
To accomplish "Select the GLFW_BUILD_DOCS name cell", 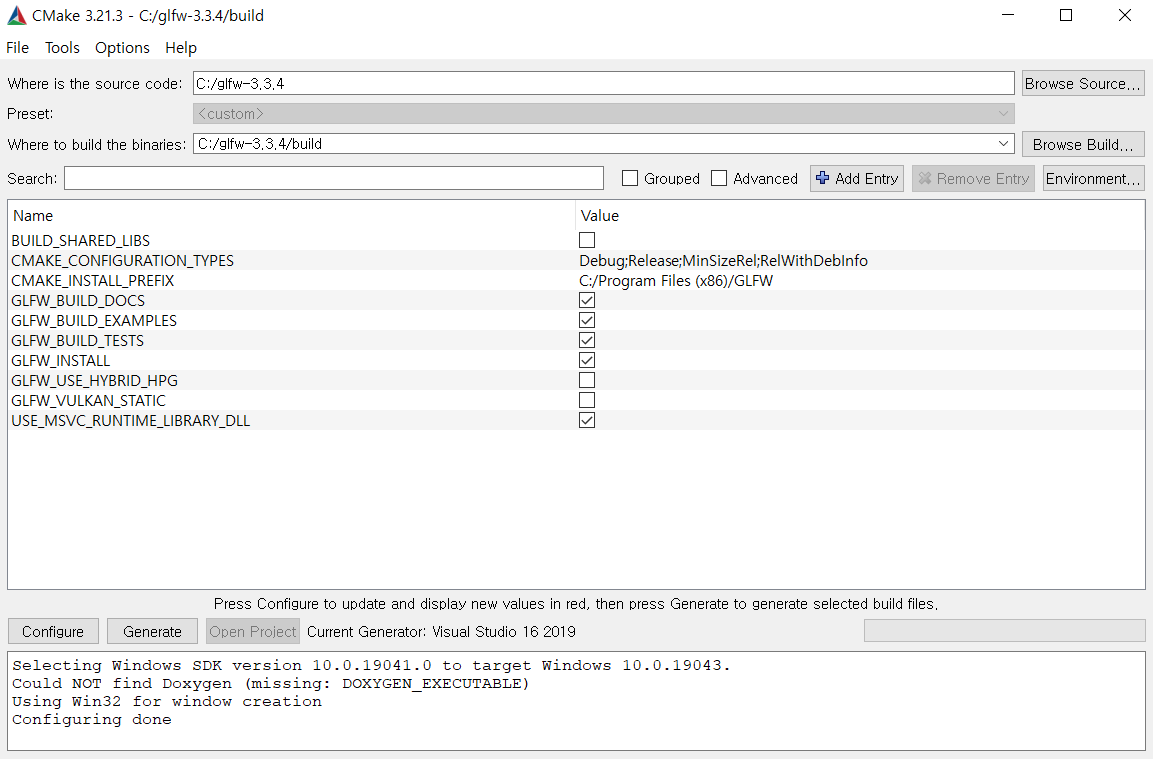I will 78,300.
